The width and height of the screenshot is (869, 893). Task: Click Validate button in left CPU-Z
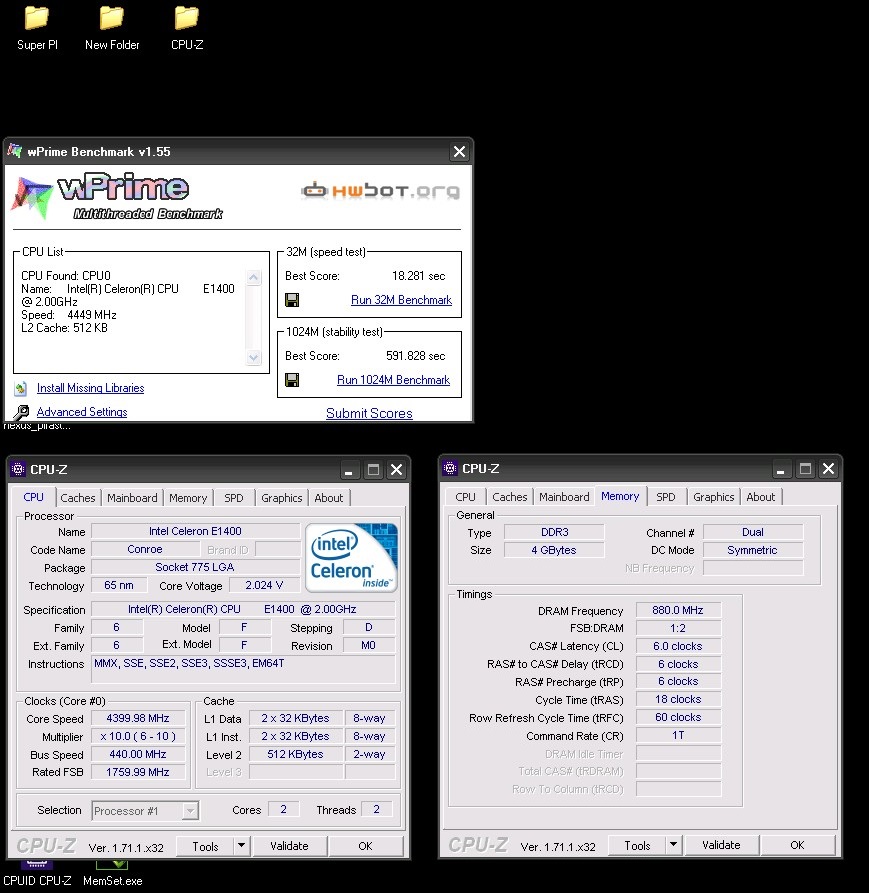click(x=289, y=846)
